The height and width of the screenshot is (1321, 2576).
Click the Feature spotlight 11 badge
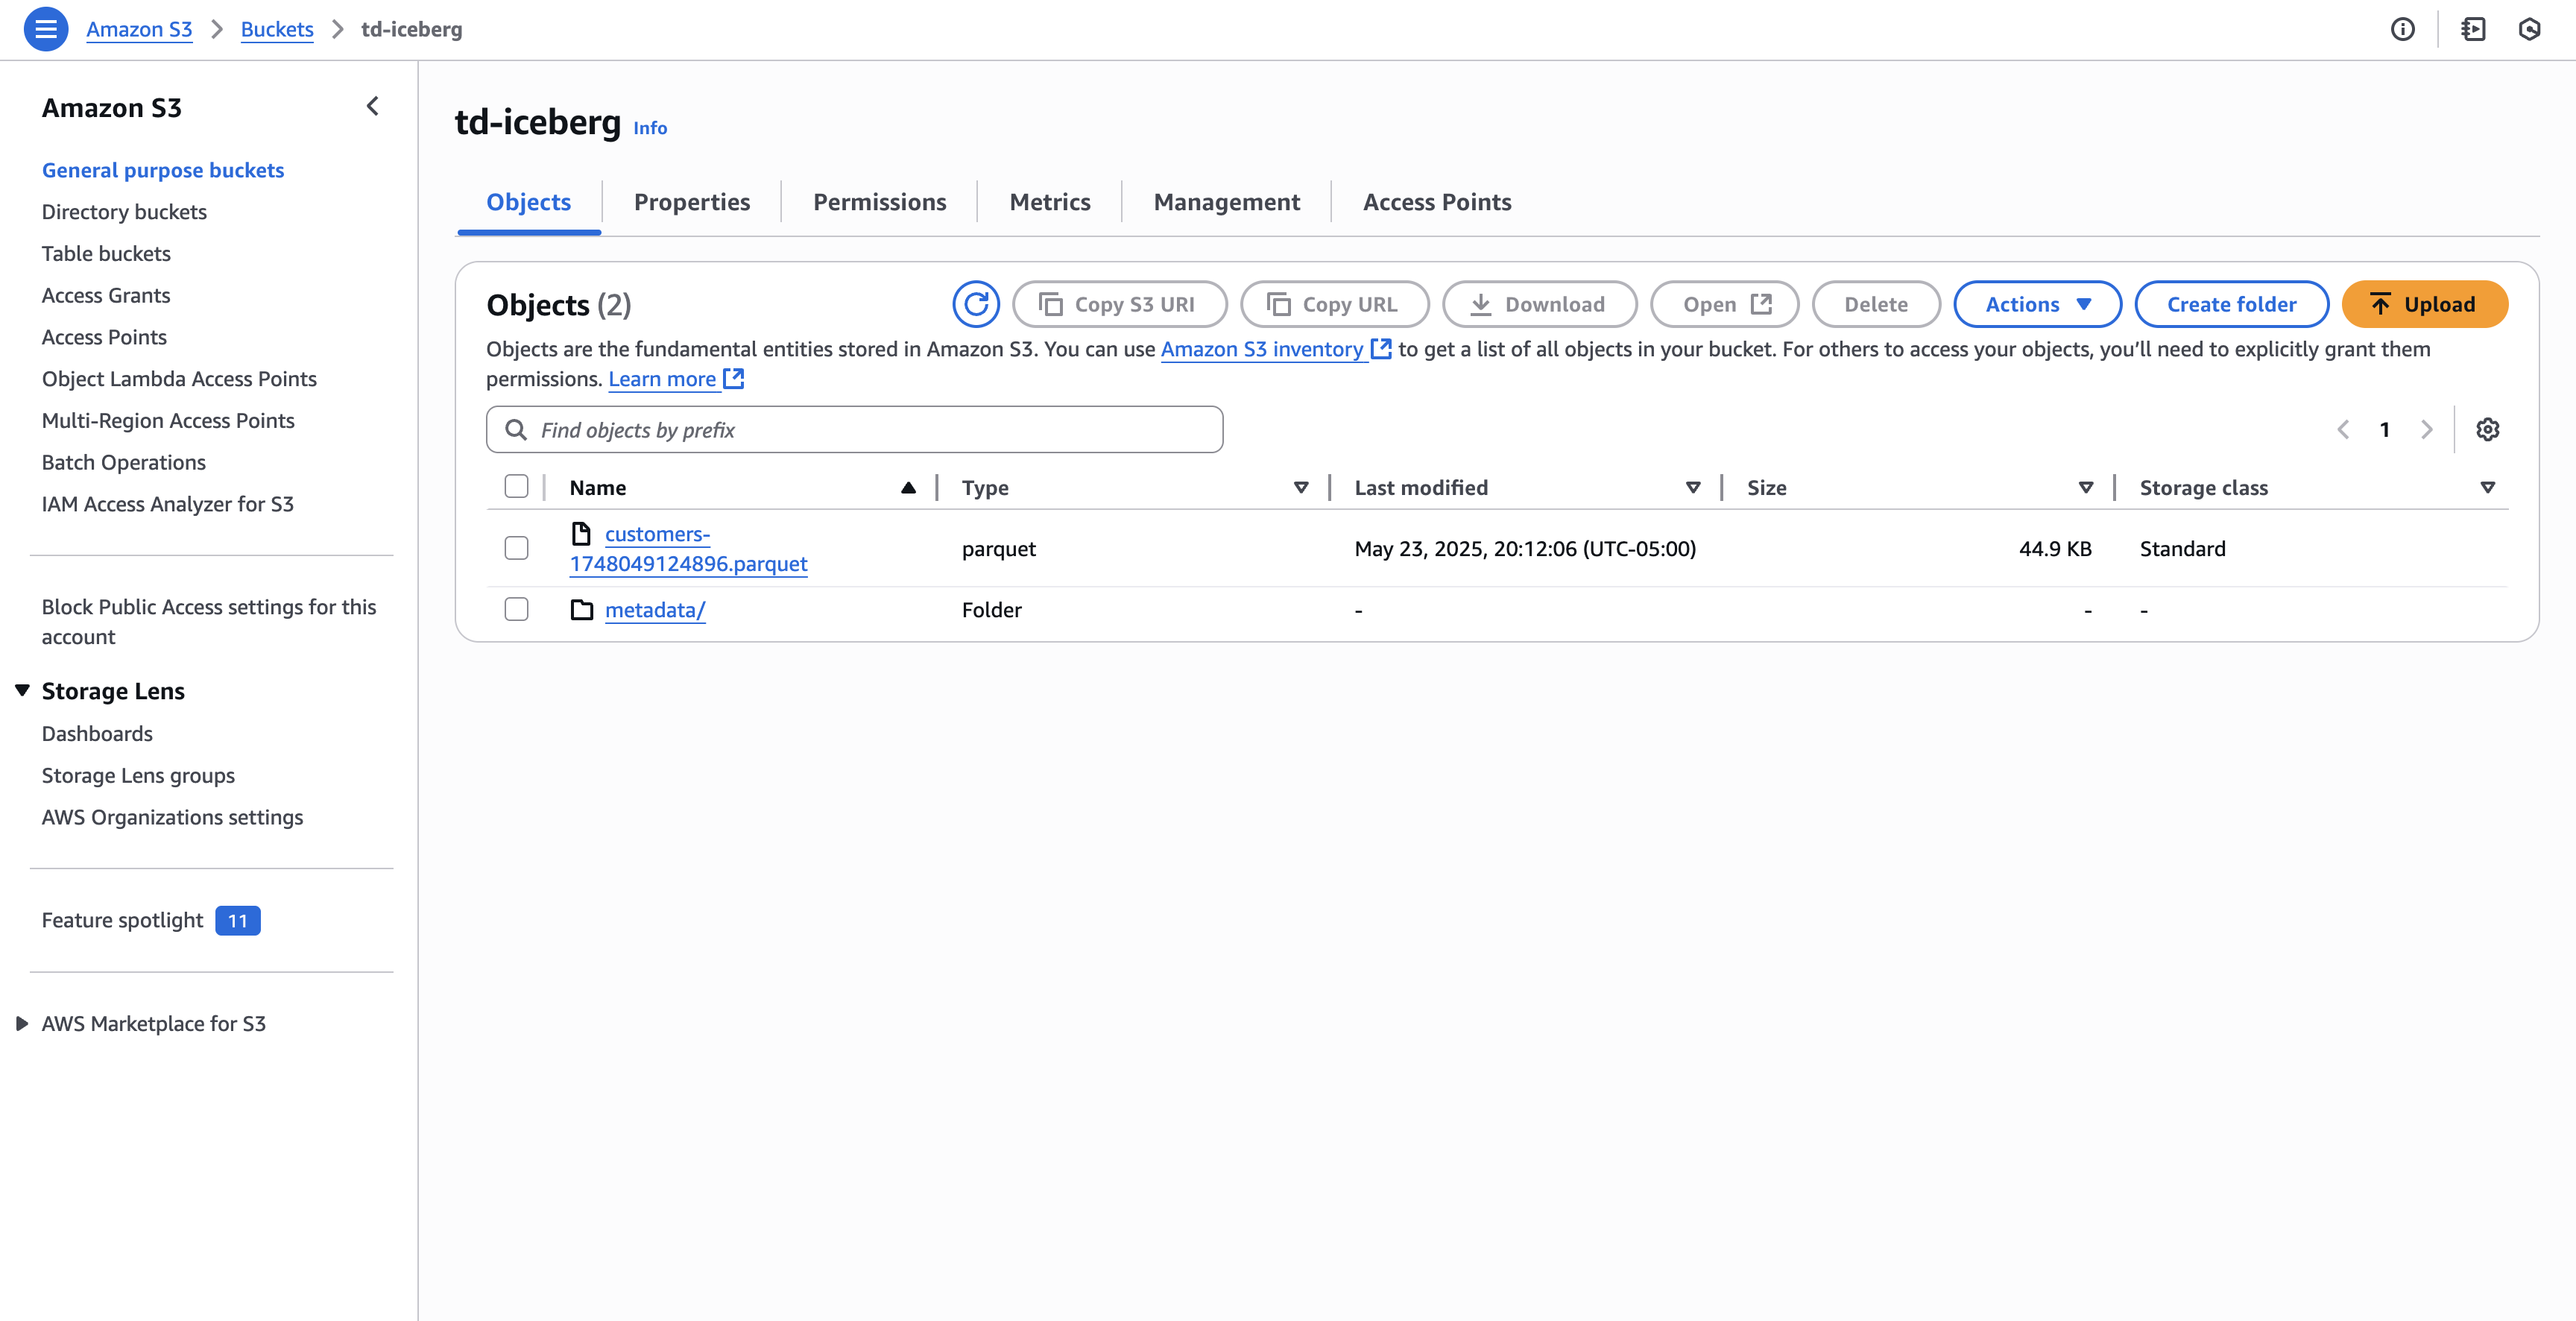click(238, 920)
